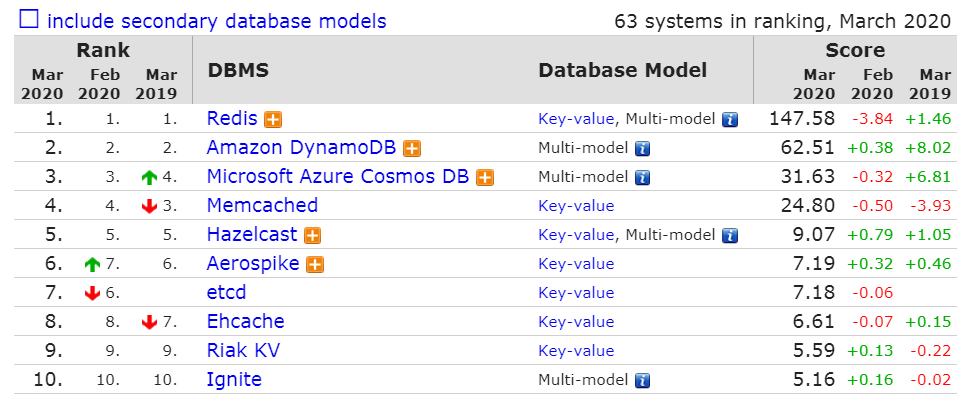Open the Ignite DBMS link
The width and height of the screenshot is (966, 399).
(x=234, y=379)
